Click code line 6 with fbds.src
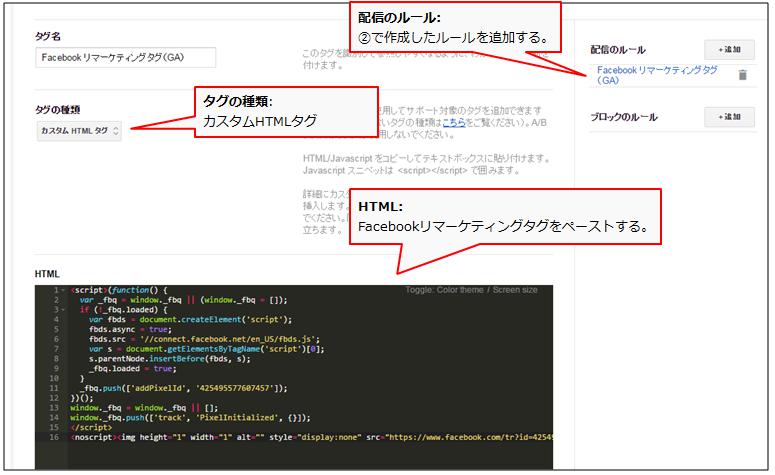775x475 pixels. (204, 339)
